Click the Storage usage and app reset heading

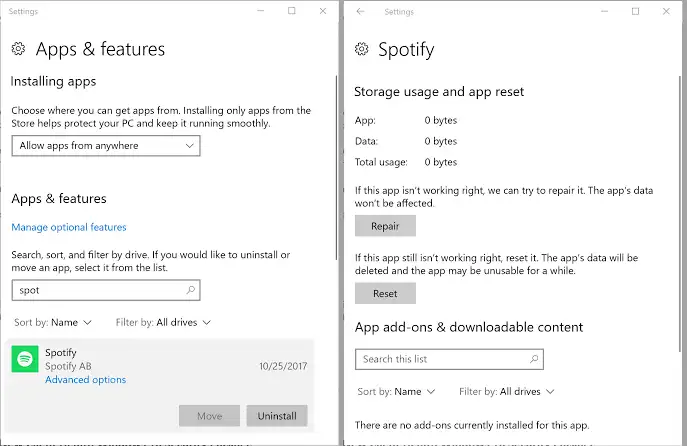click(439, 92)
